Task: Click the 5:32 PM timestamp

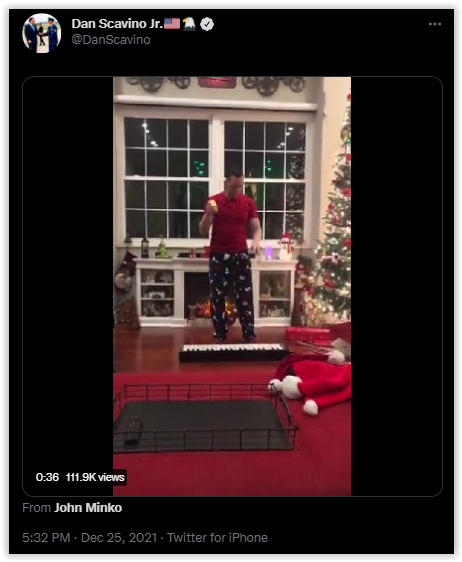Action: pyautogui.click(x=46, y=538)
